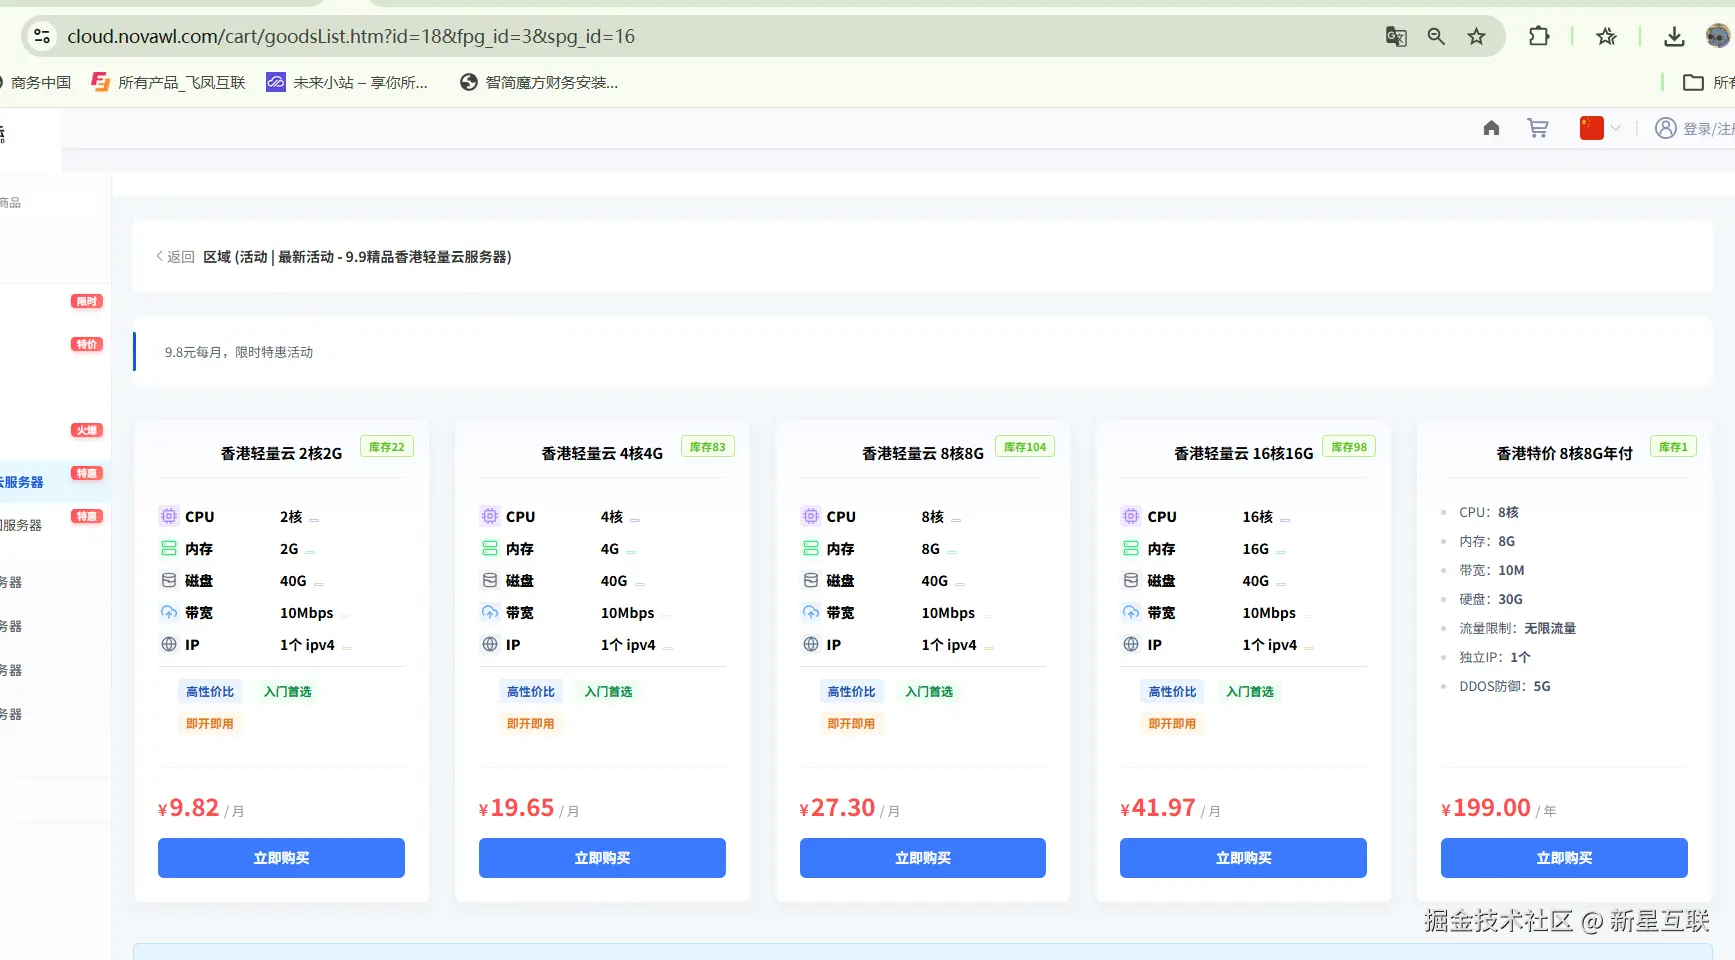Screen dimensions: 1735x960
Task: Click the 入门首选 tag on the 4核4G card
Action: pos(609,692)
